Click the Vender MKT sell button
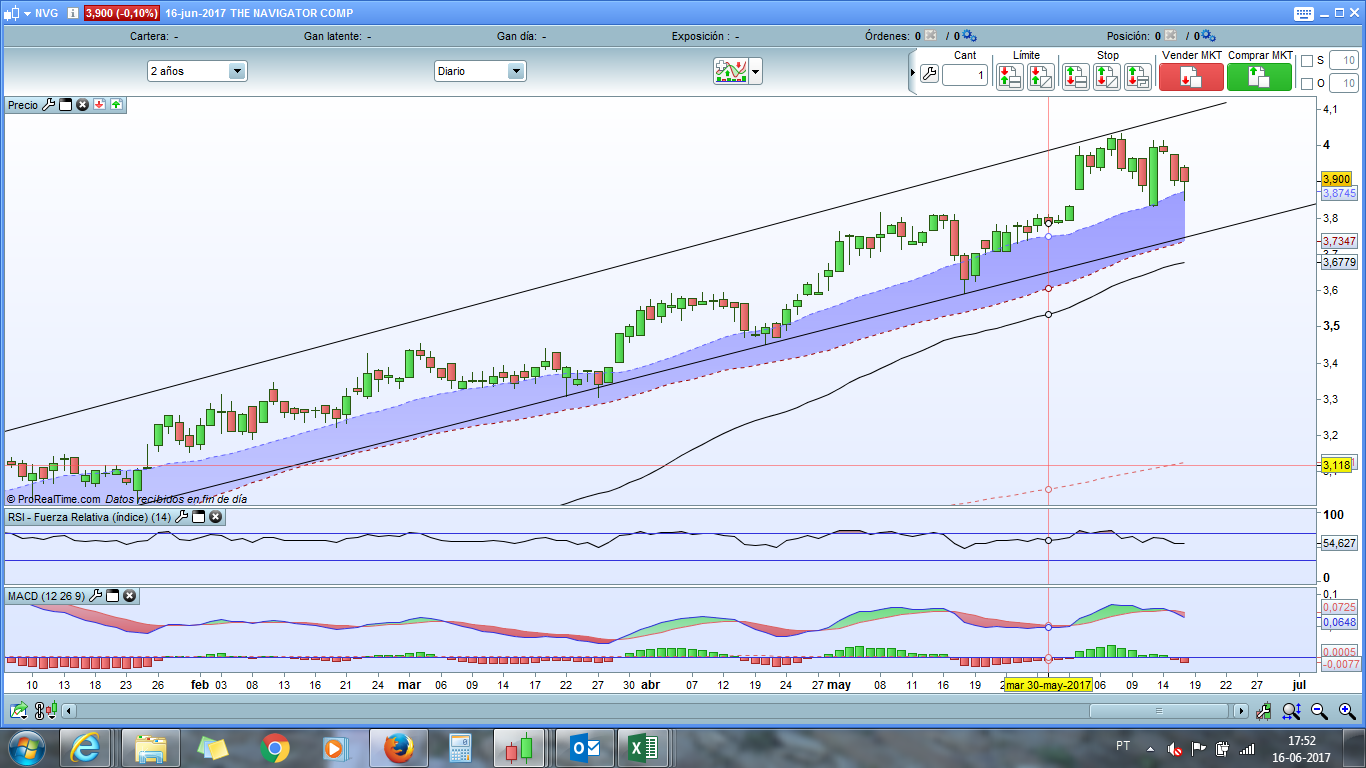The image size is (1366, 768). (x=1191, y=77)
